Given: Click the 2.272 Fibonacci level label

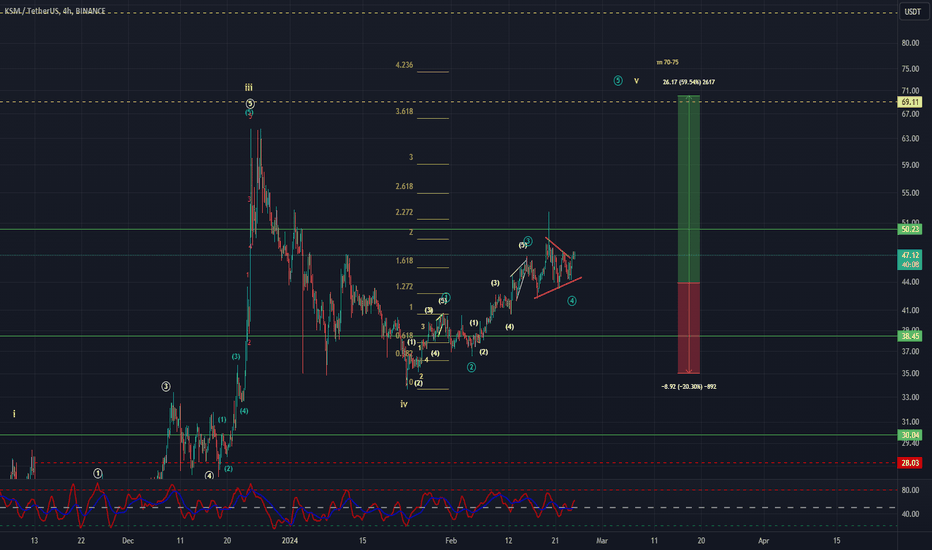Looking at the screenshot, I should 404,212.
